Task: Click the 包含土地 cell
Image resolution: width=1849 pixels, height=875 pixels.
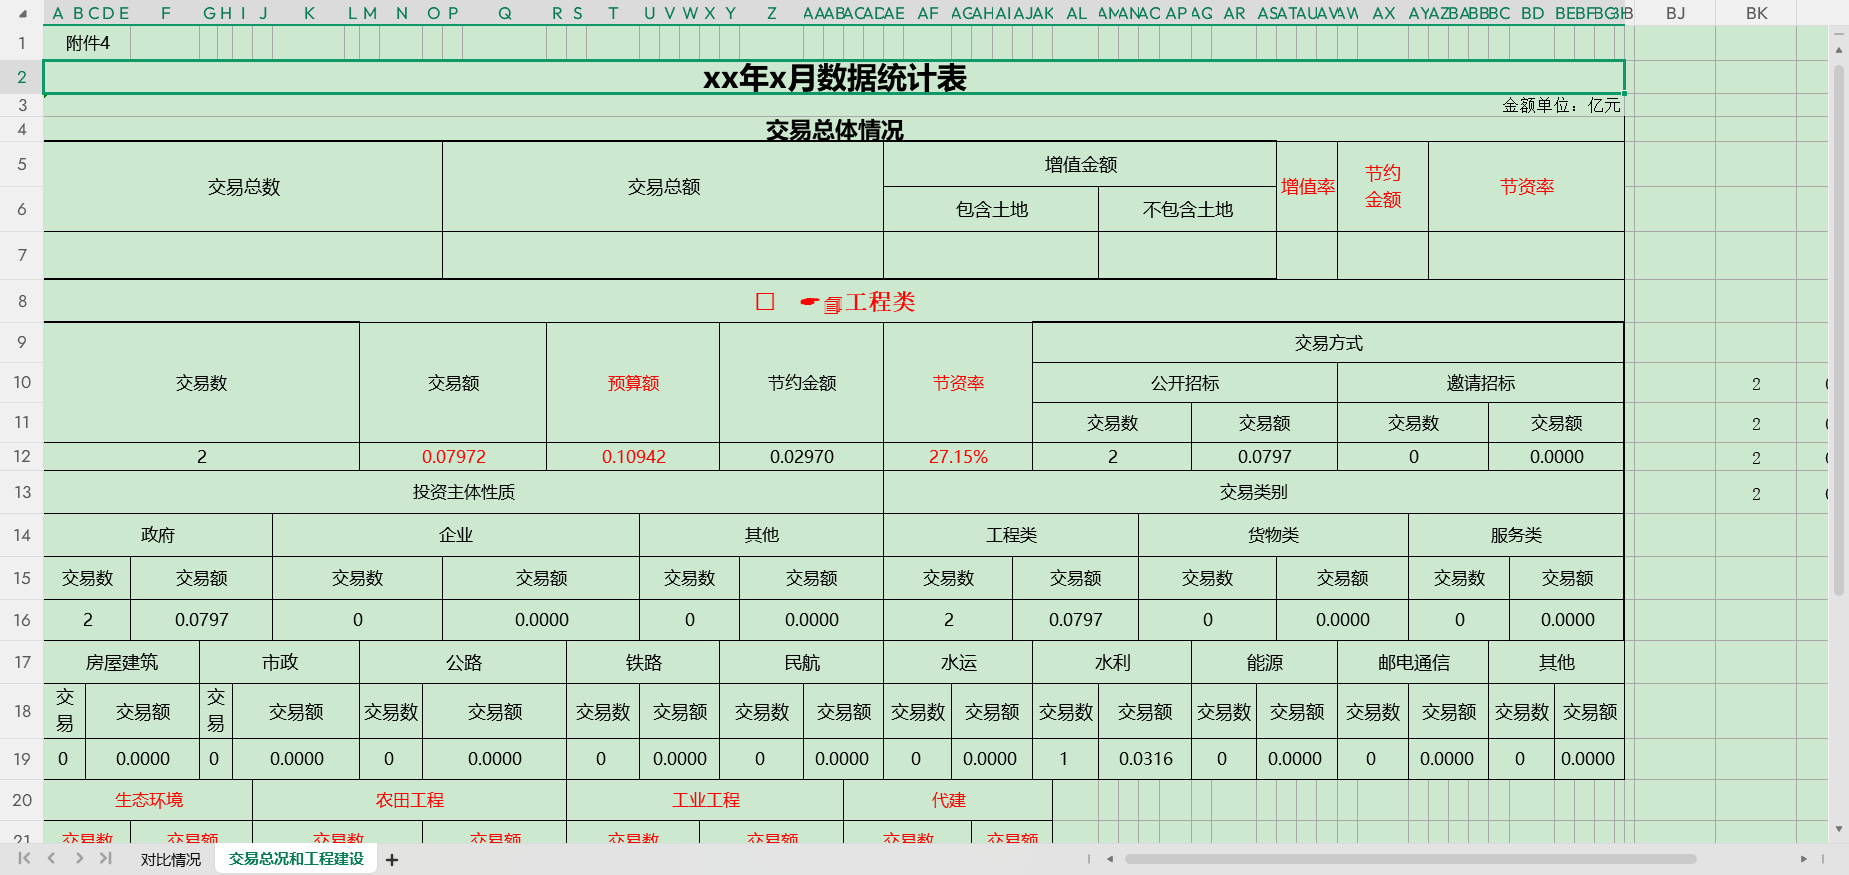Action: [x=991, y=209]
